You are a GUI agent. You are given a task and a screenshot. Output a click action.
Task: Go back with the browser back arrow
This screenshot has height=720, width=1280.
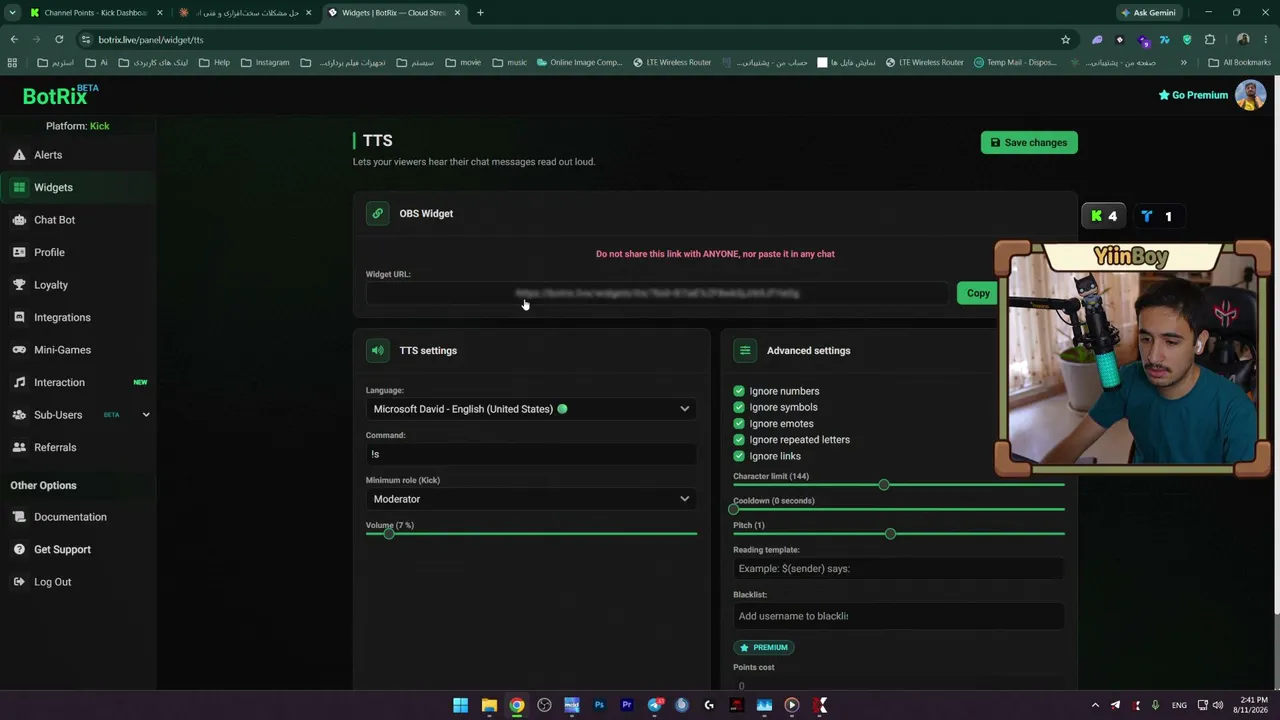point(14,40)
